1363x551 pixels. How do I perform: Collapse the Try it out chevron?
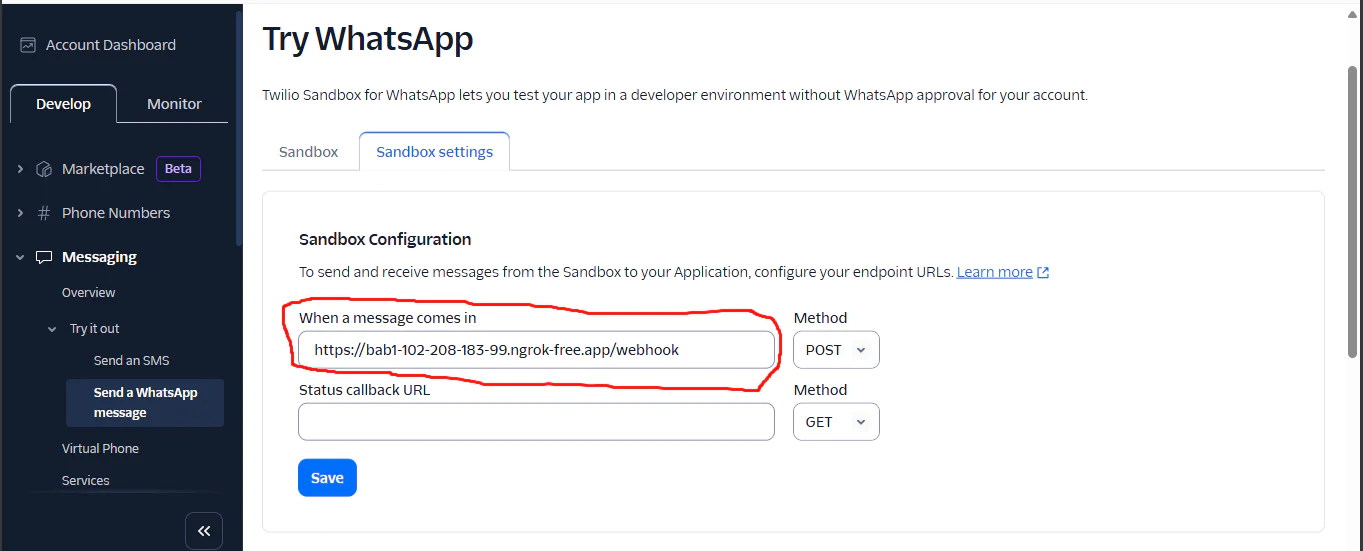[52, 329]
